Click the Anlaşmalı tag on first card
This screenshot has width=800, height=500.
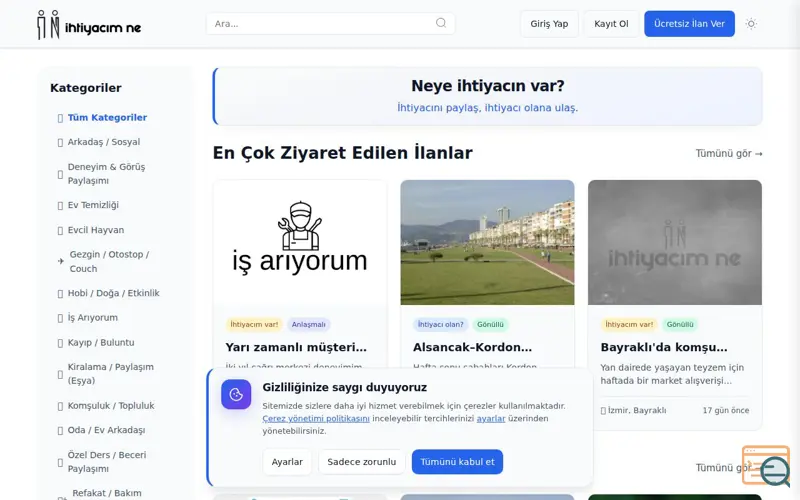point(309,324)
